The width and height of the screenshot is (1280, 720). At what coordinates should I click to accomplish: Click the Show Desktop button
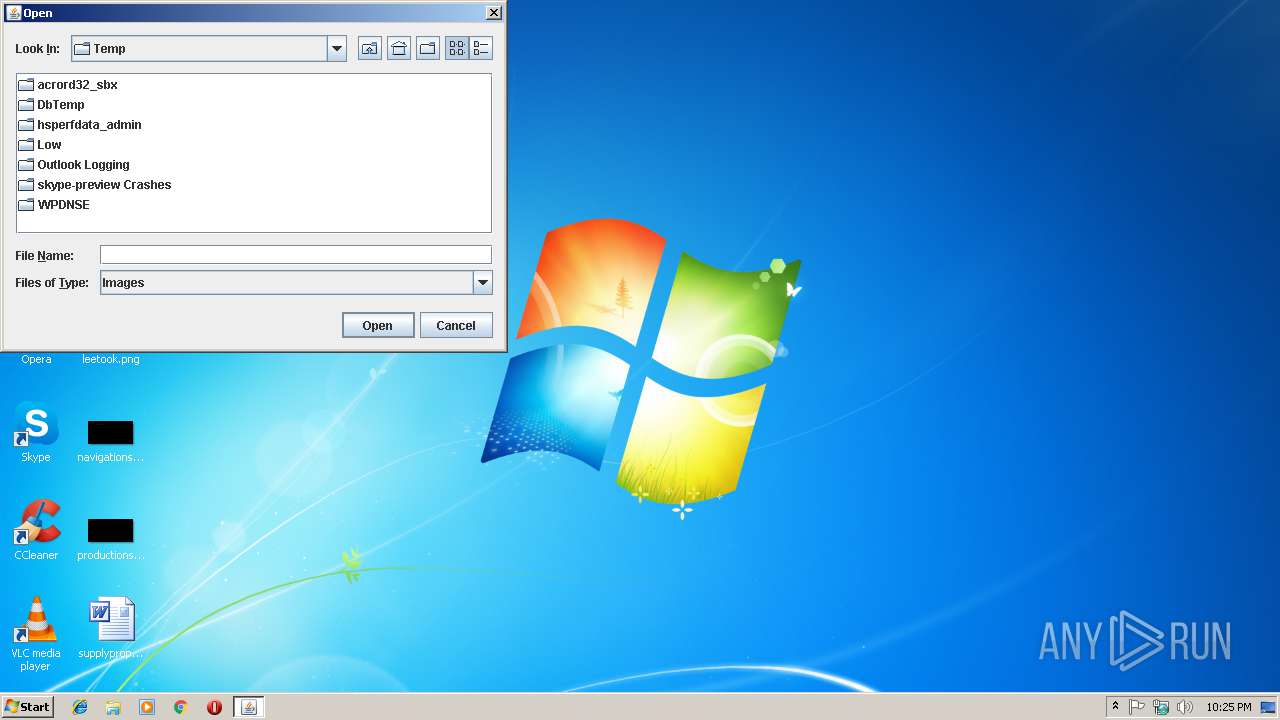[x=1268, y=707]
